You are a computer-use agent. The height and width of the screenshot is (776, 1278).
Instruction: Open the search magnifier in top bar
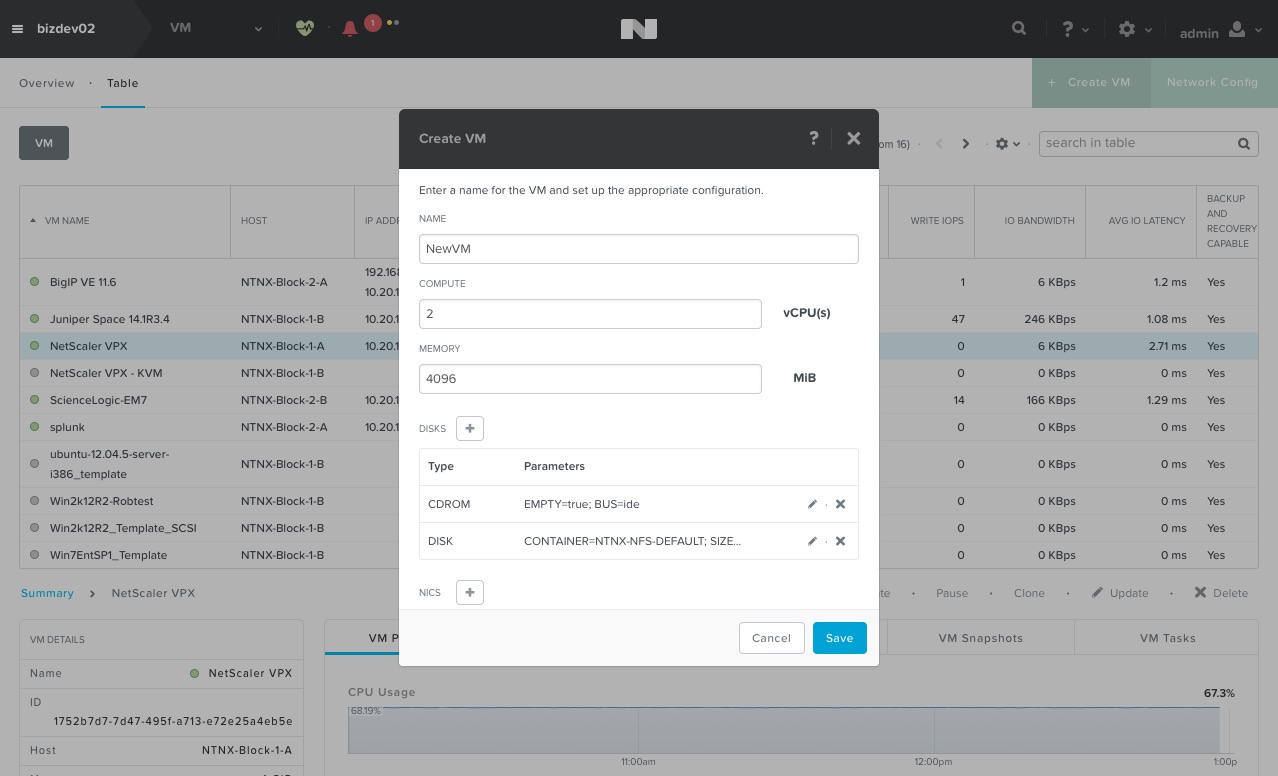click(x=1019, y=29)
